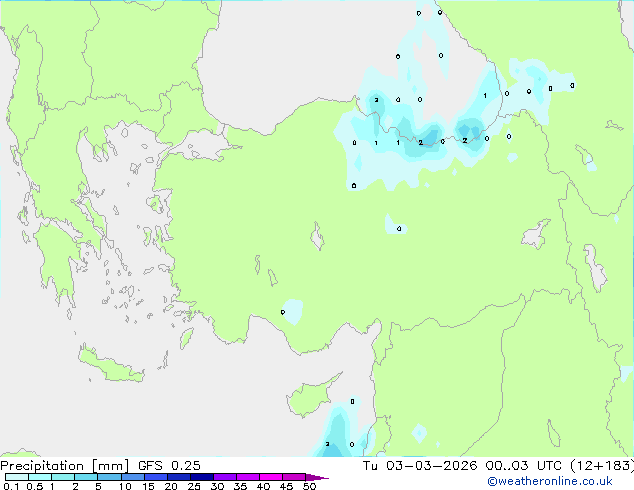634x490 pixels.
Task: Pick the 15–20 mm blue legend swatch
Action: [x=155, y=477]
